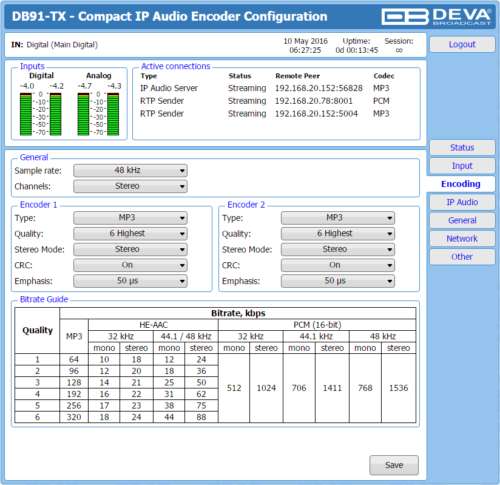Log out using the Logout button
Viewport: 500px width, 485px height.
pyautogui.click(x=462, y=44)
